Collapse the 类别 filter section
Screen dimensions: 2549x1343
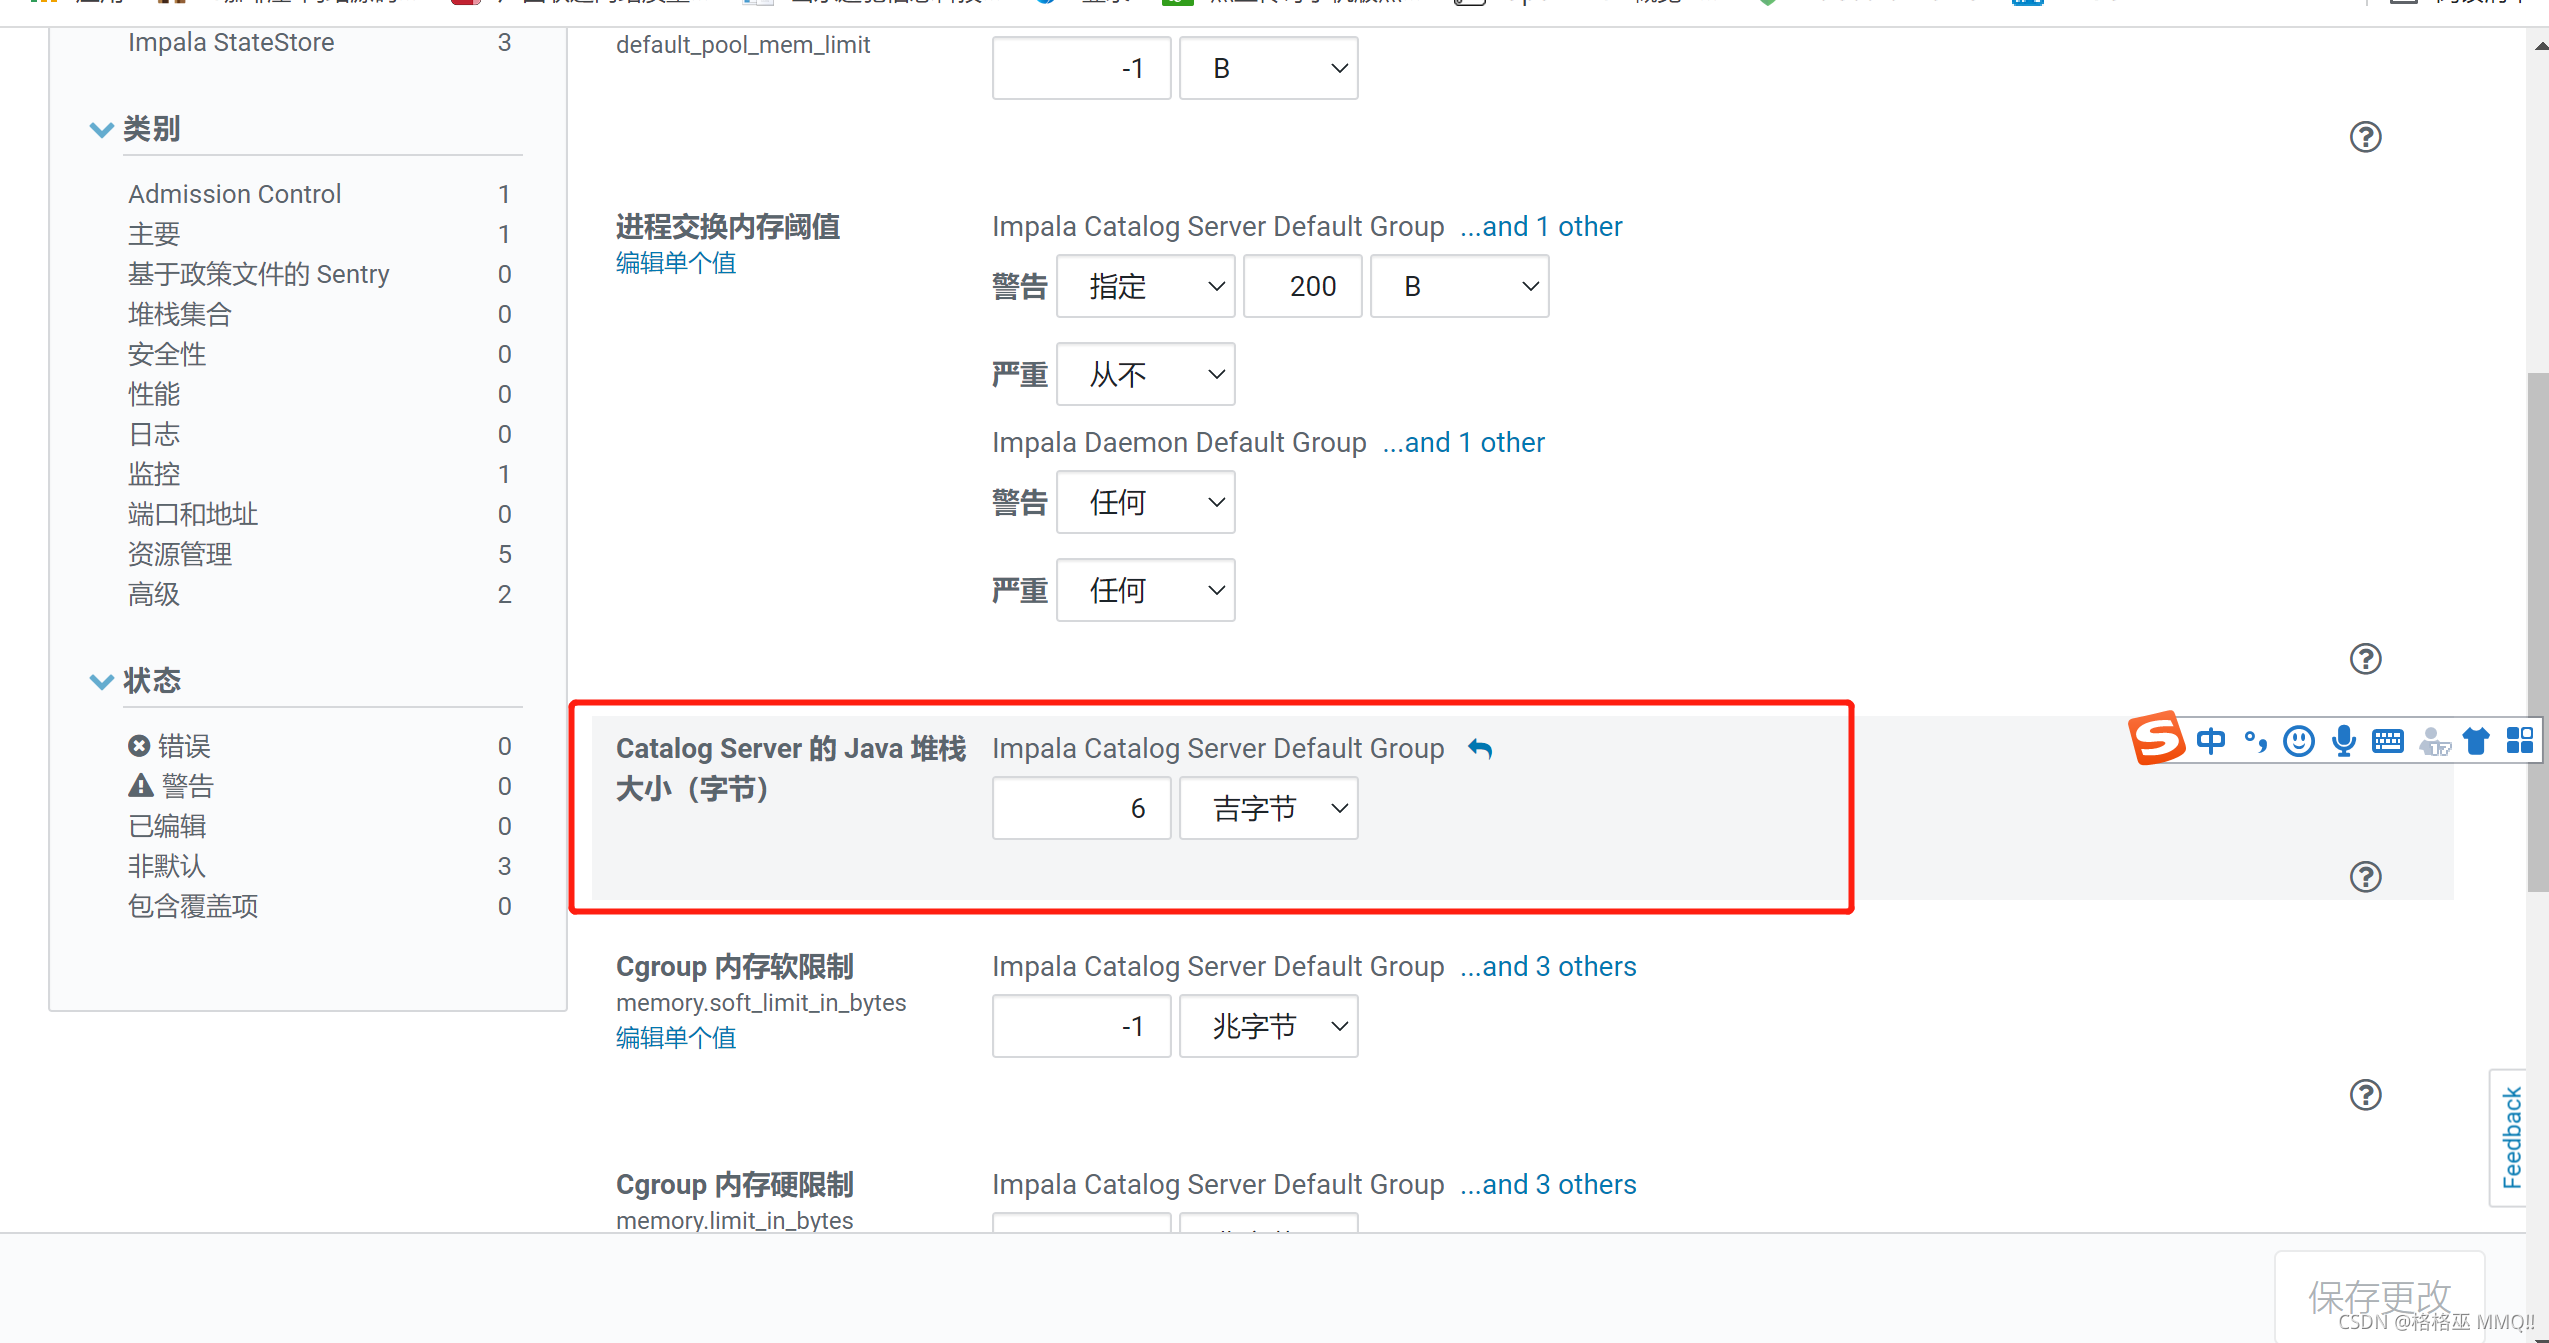[101, 130]
